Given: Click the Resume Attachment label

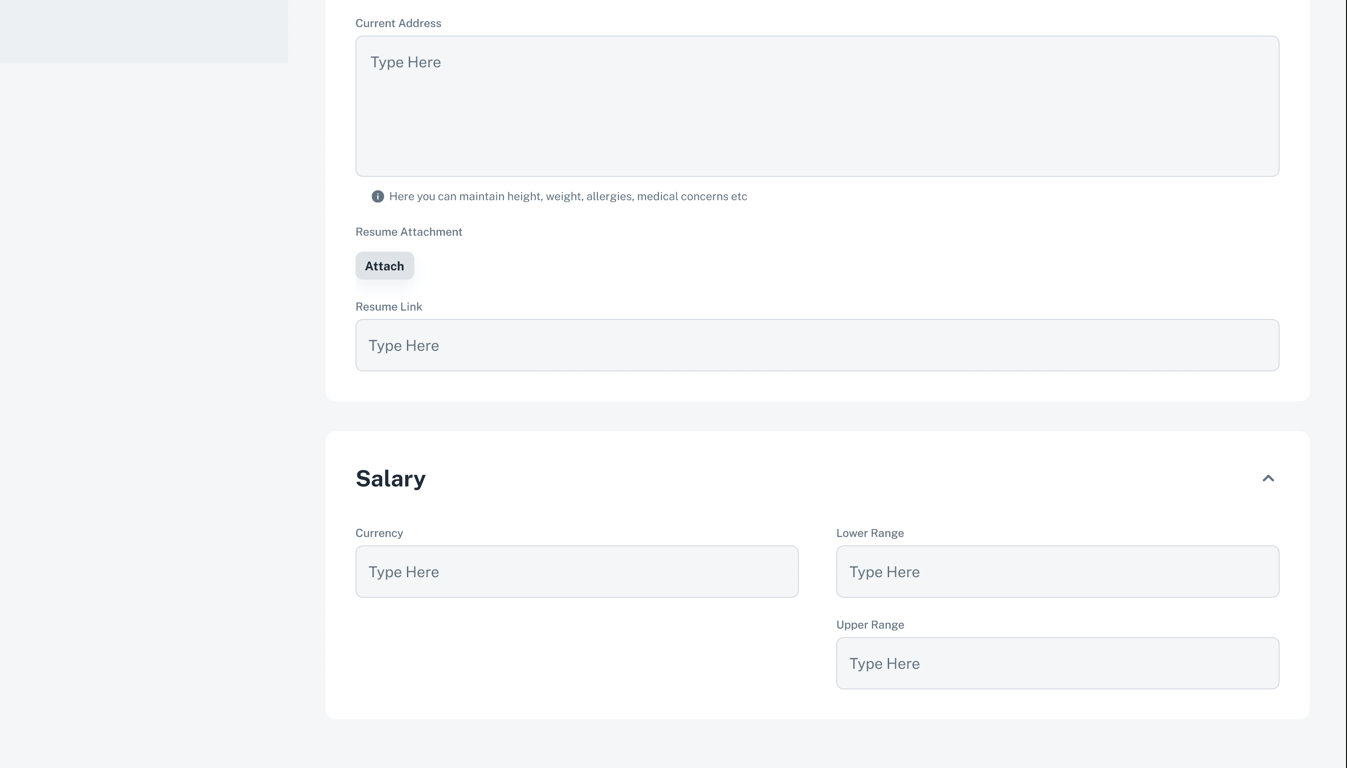Looking at the screenshot, I should [409, 232].
